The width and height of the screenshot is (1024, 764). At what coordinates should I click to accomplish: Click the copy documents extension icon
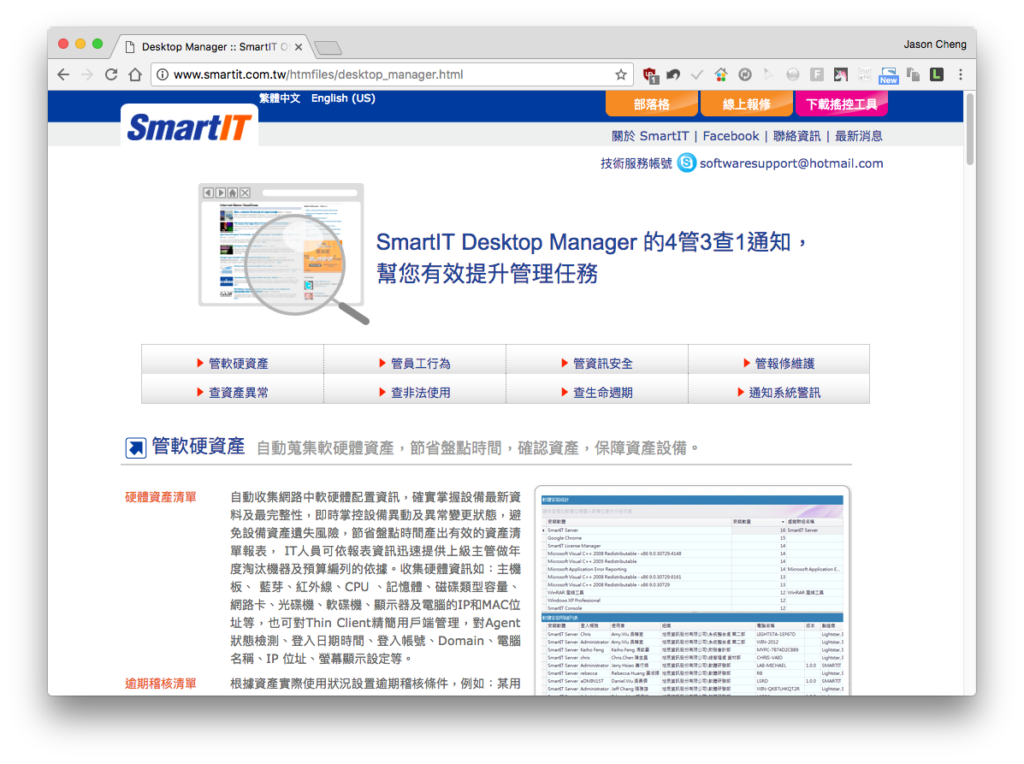click(x=913, y=74)
